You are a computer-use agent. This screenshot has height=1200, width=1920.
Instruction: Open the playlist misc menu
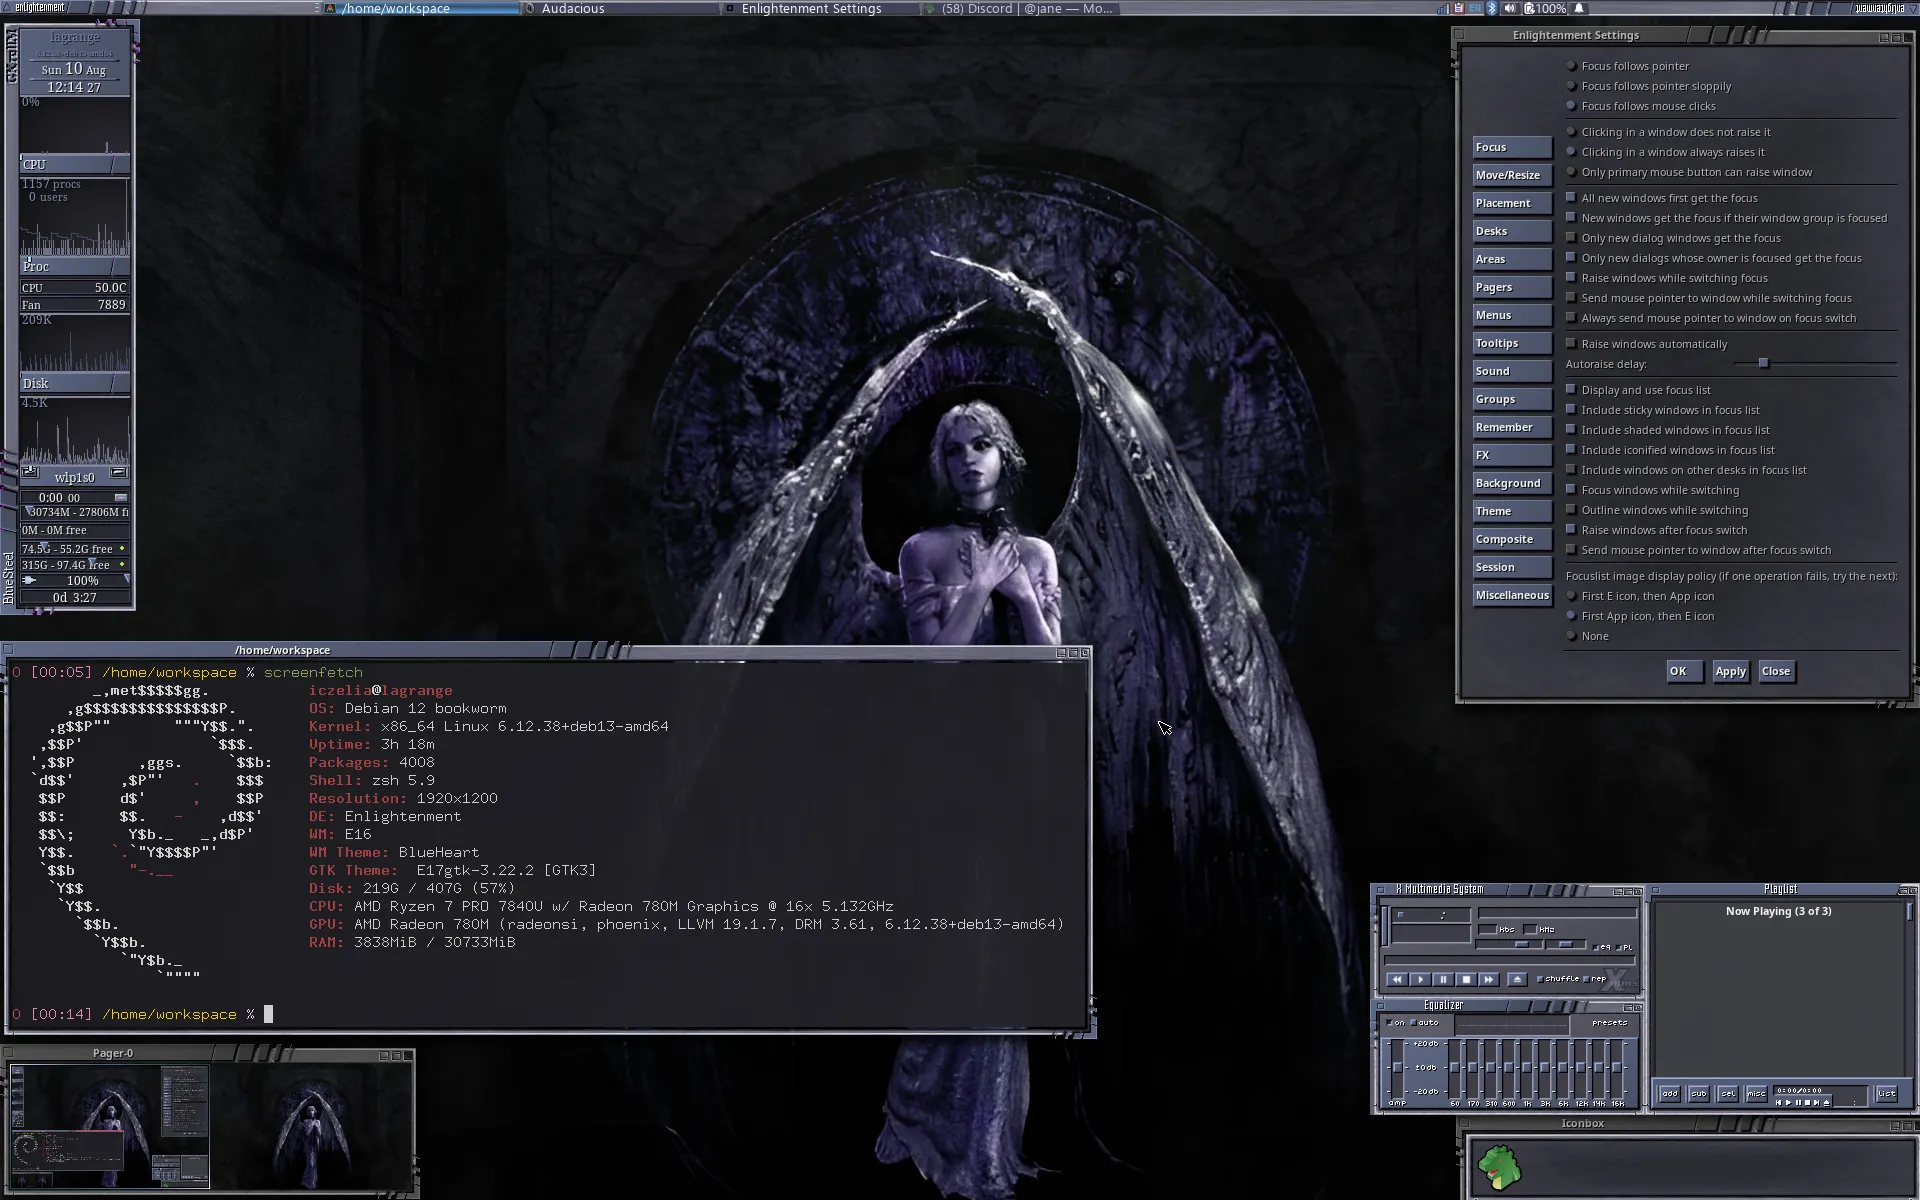point(1756,1094)
